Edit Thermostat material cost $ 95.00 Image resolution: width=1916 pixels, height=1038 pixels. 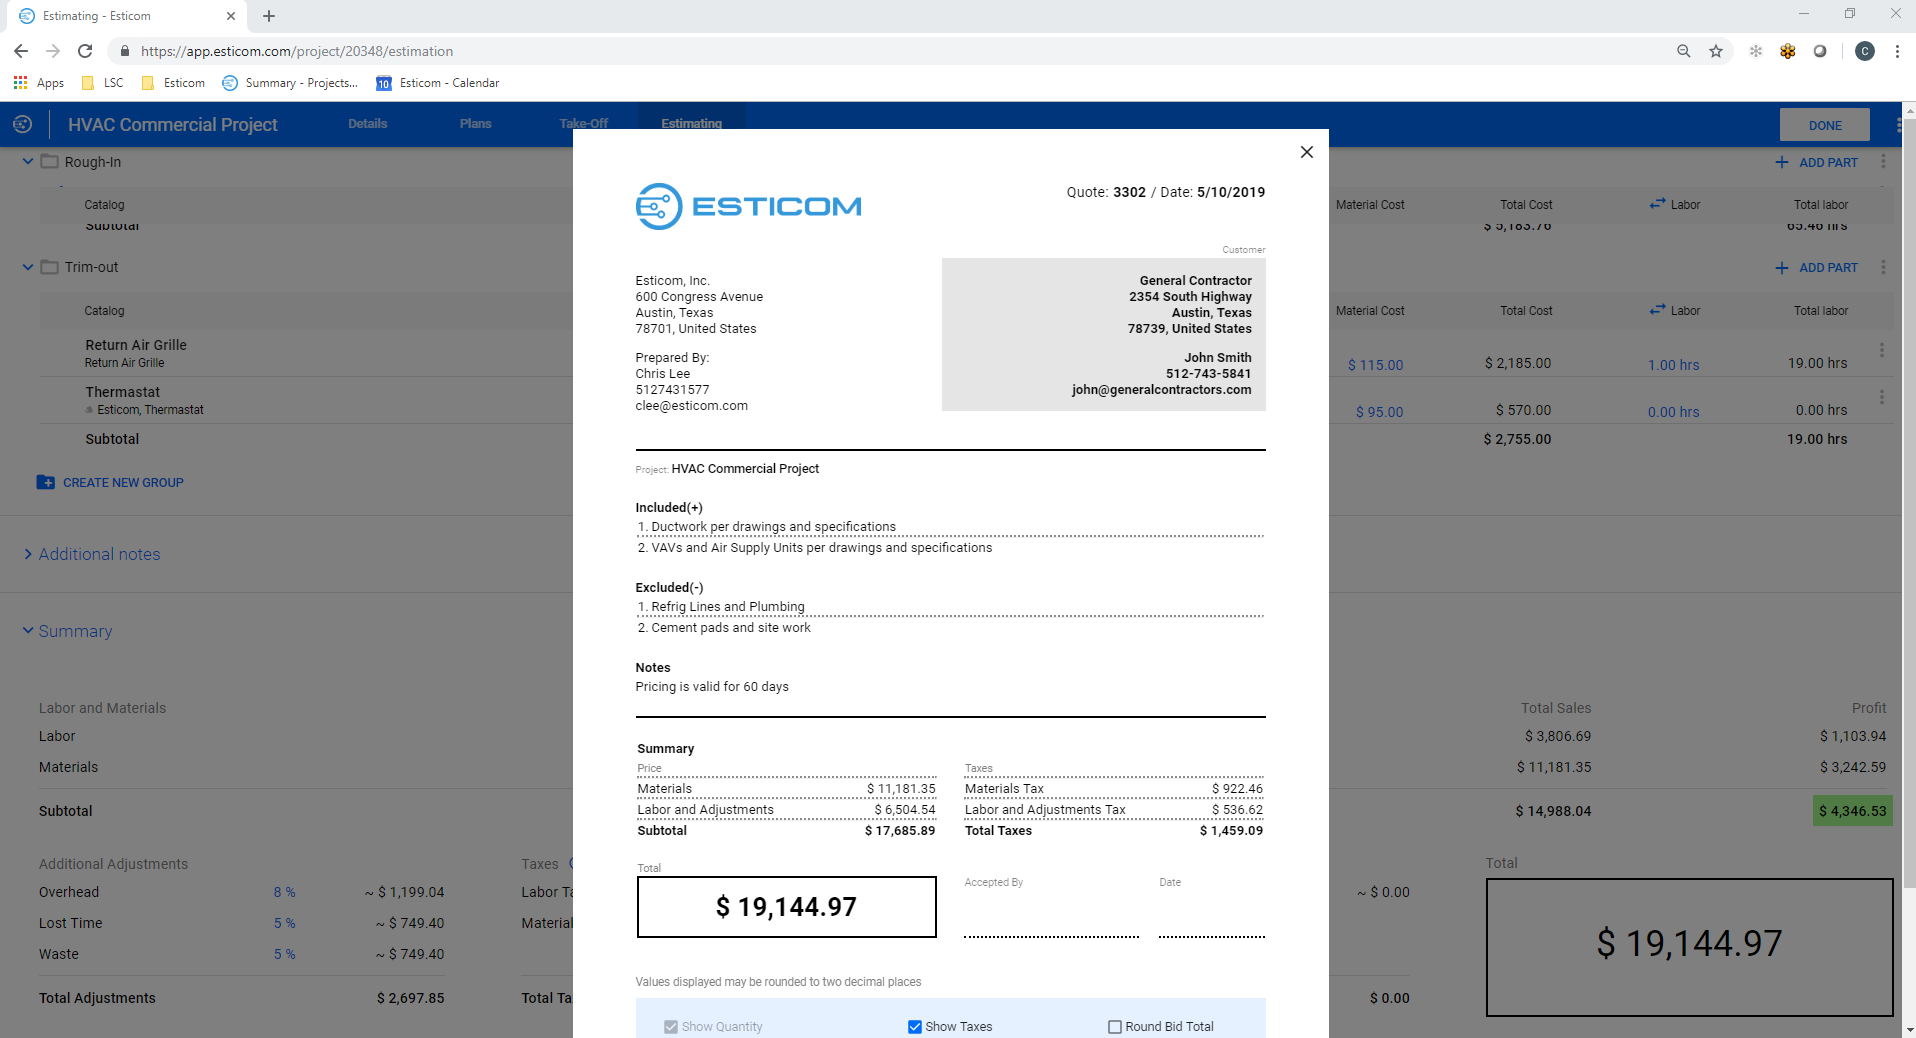click(1379, 412)
